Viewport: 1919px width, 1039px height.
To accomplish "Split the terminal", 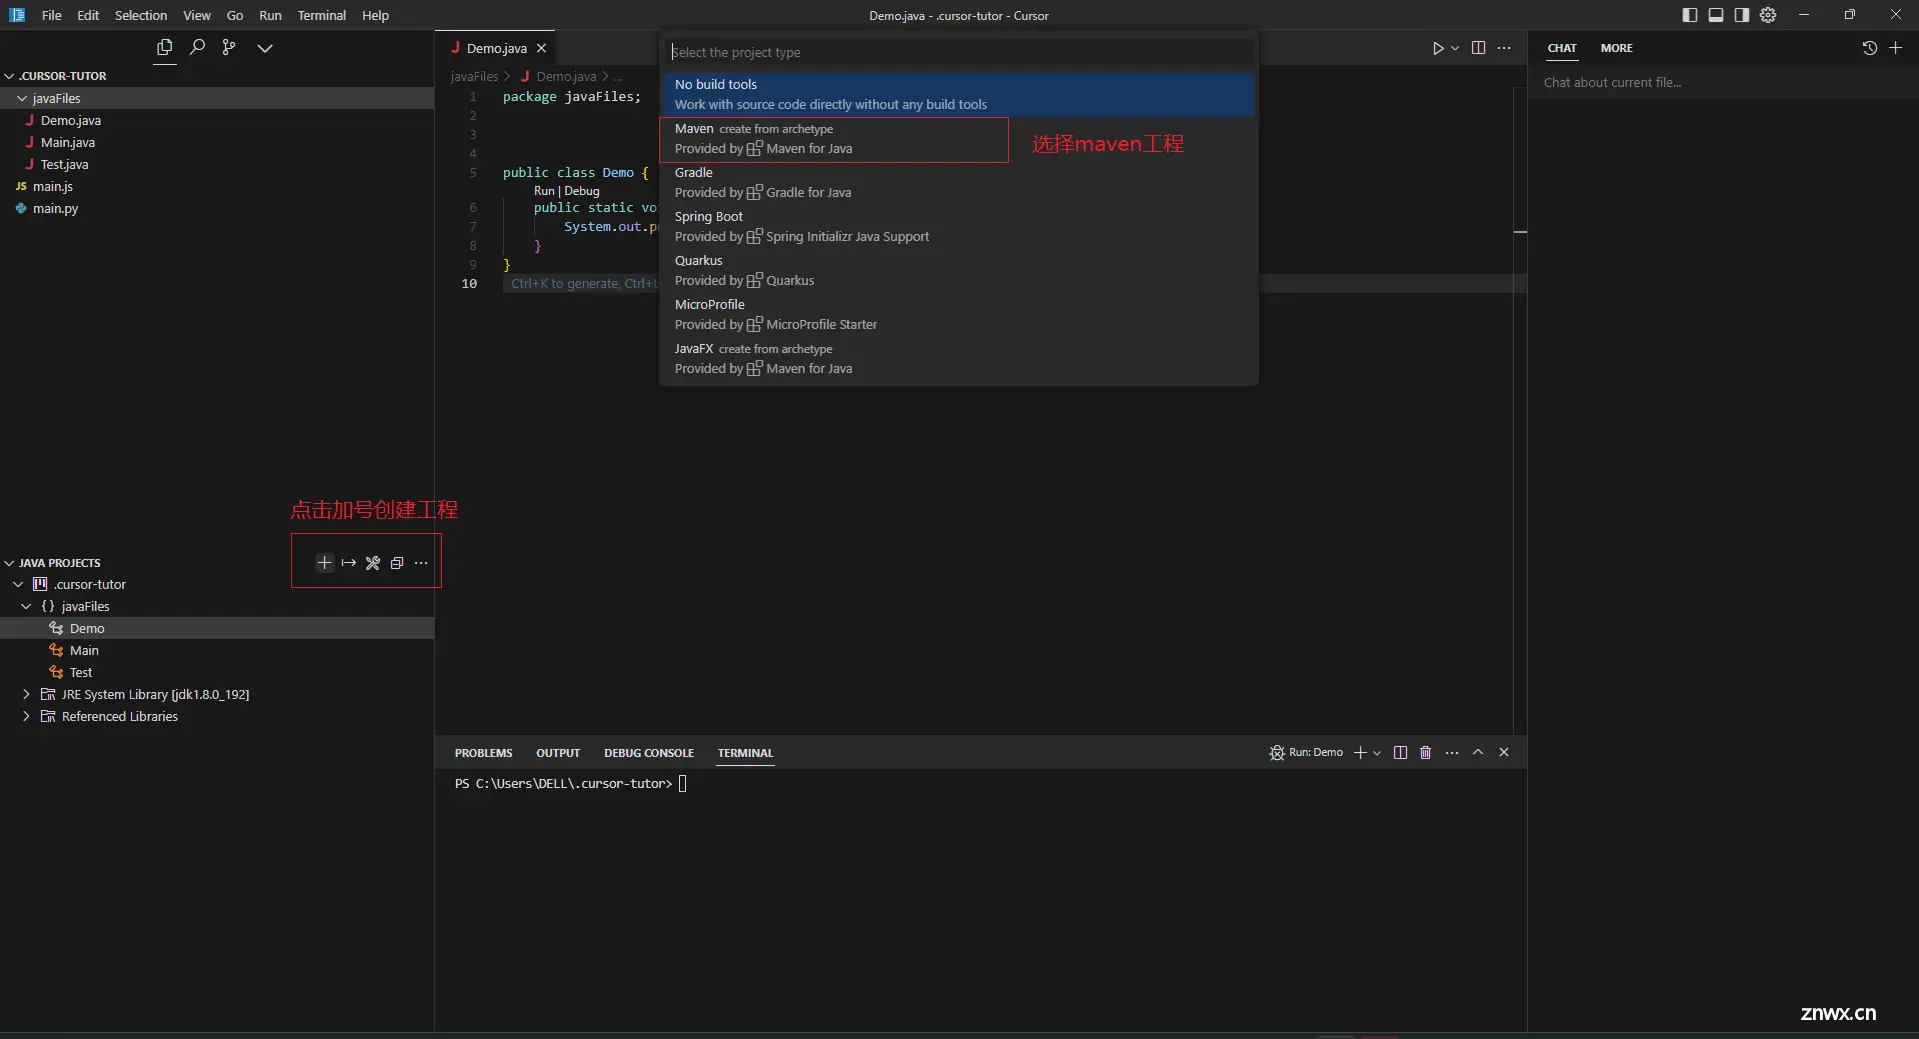I will 1400,753.
